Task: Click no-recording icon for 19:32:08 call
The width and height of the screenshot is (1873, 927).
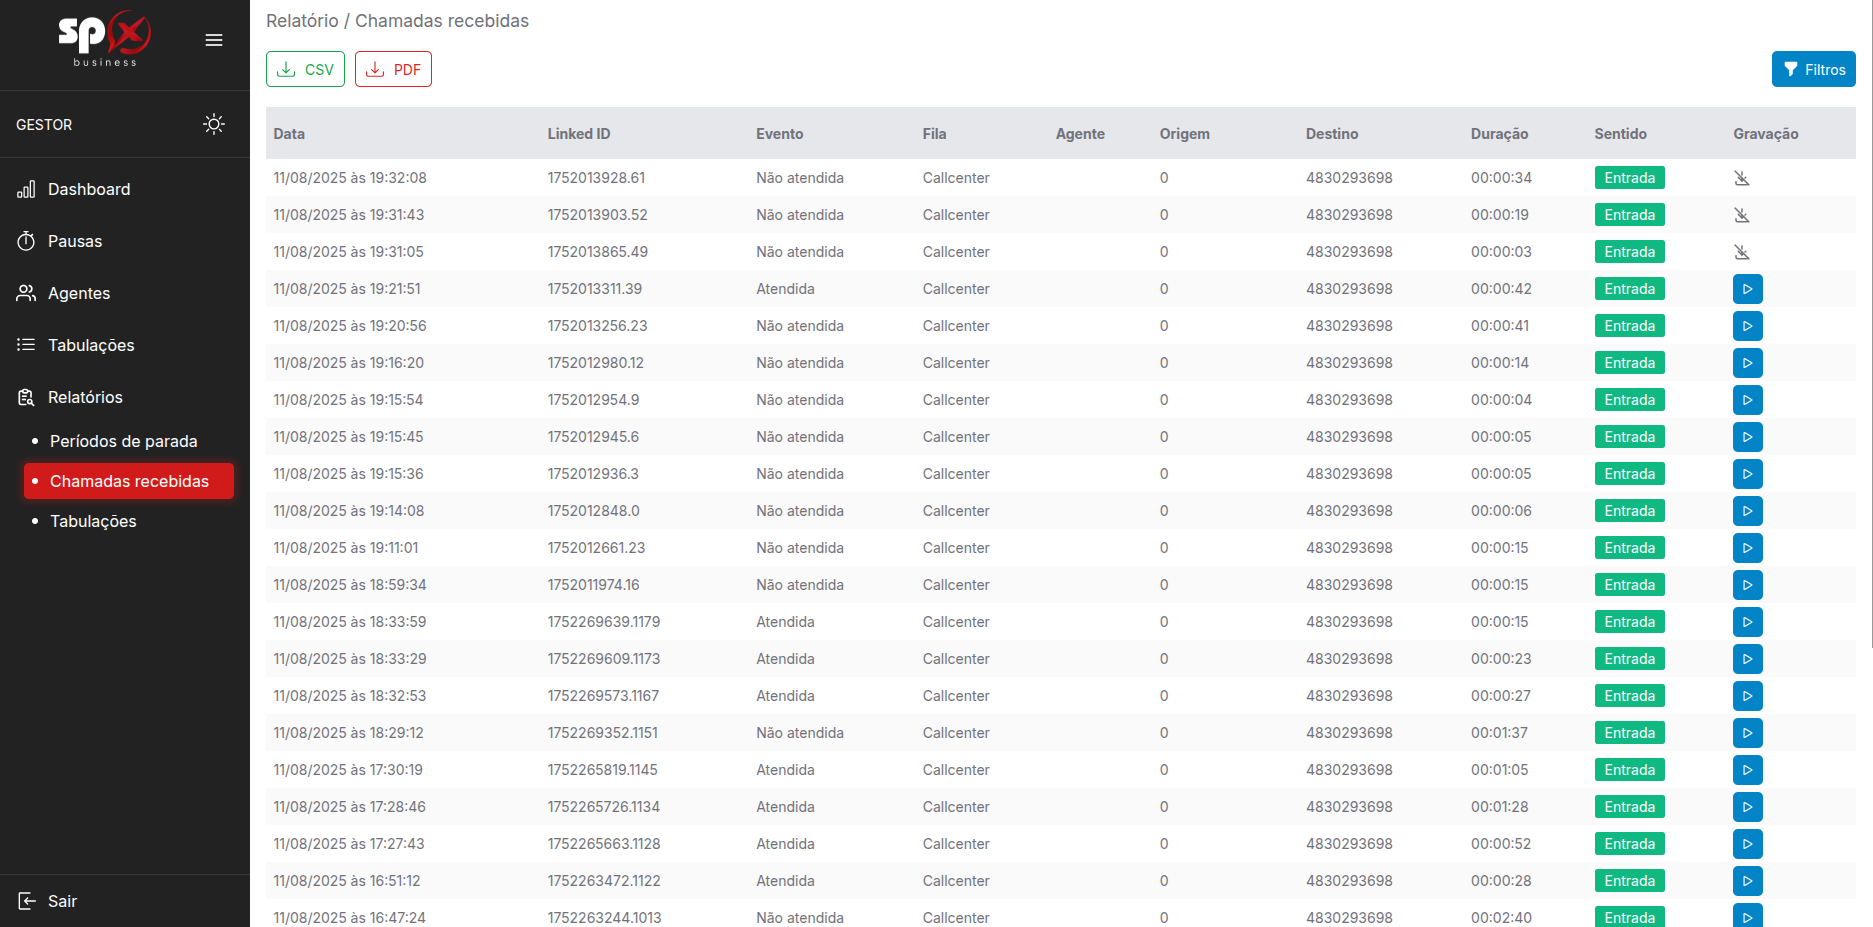Action: pyautogui.click(x=1741, y=178)
